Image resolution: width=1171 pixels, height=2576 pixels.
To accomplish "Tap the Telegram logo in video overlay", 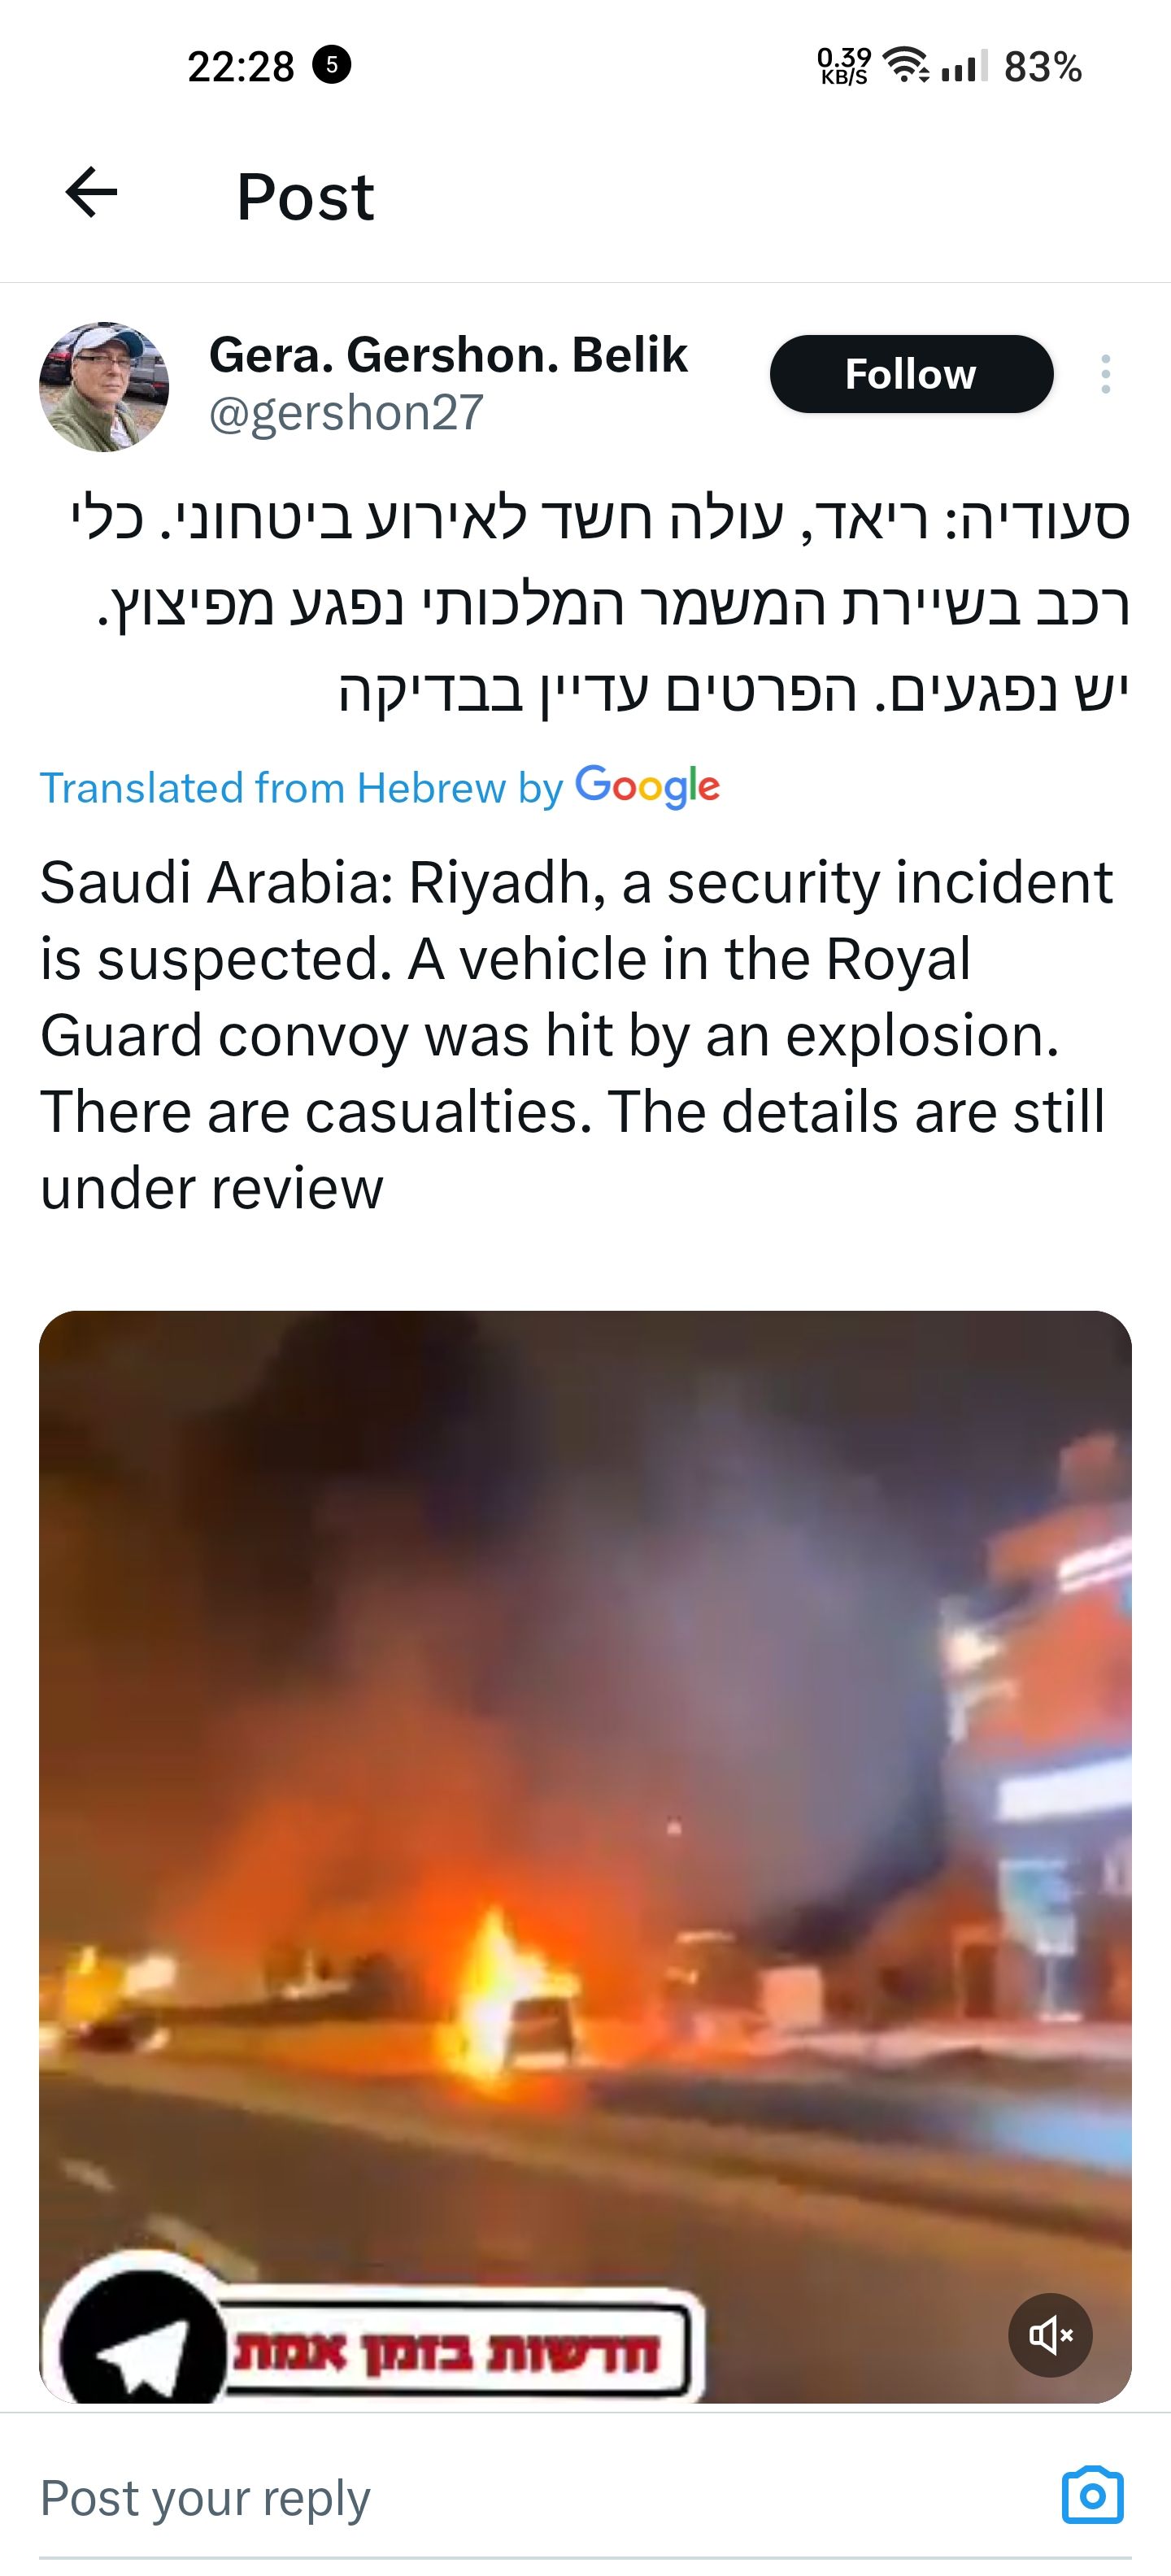I will tap(143, 2340).
